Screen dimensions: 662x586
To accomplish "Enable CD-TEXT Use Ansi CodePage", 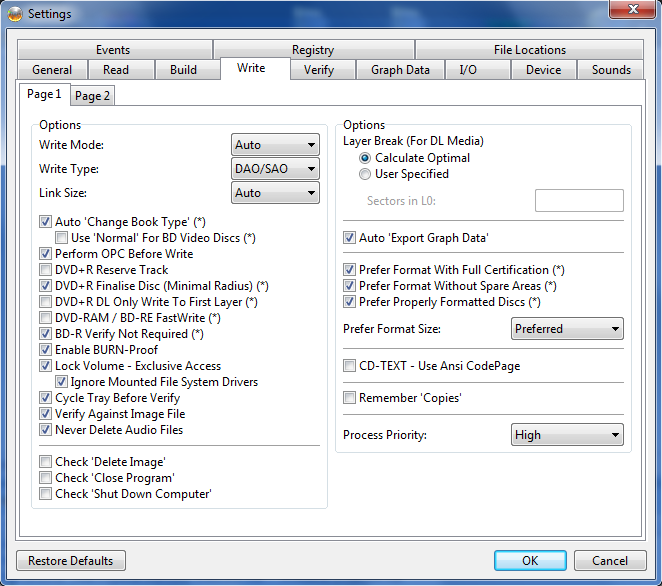I will coord(349,366).
